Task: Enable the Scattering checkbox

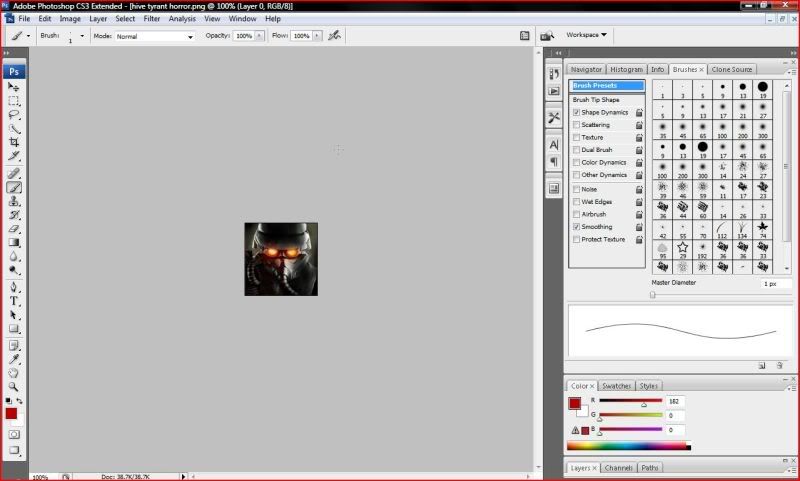Action: point(577,125)
